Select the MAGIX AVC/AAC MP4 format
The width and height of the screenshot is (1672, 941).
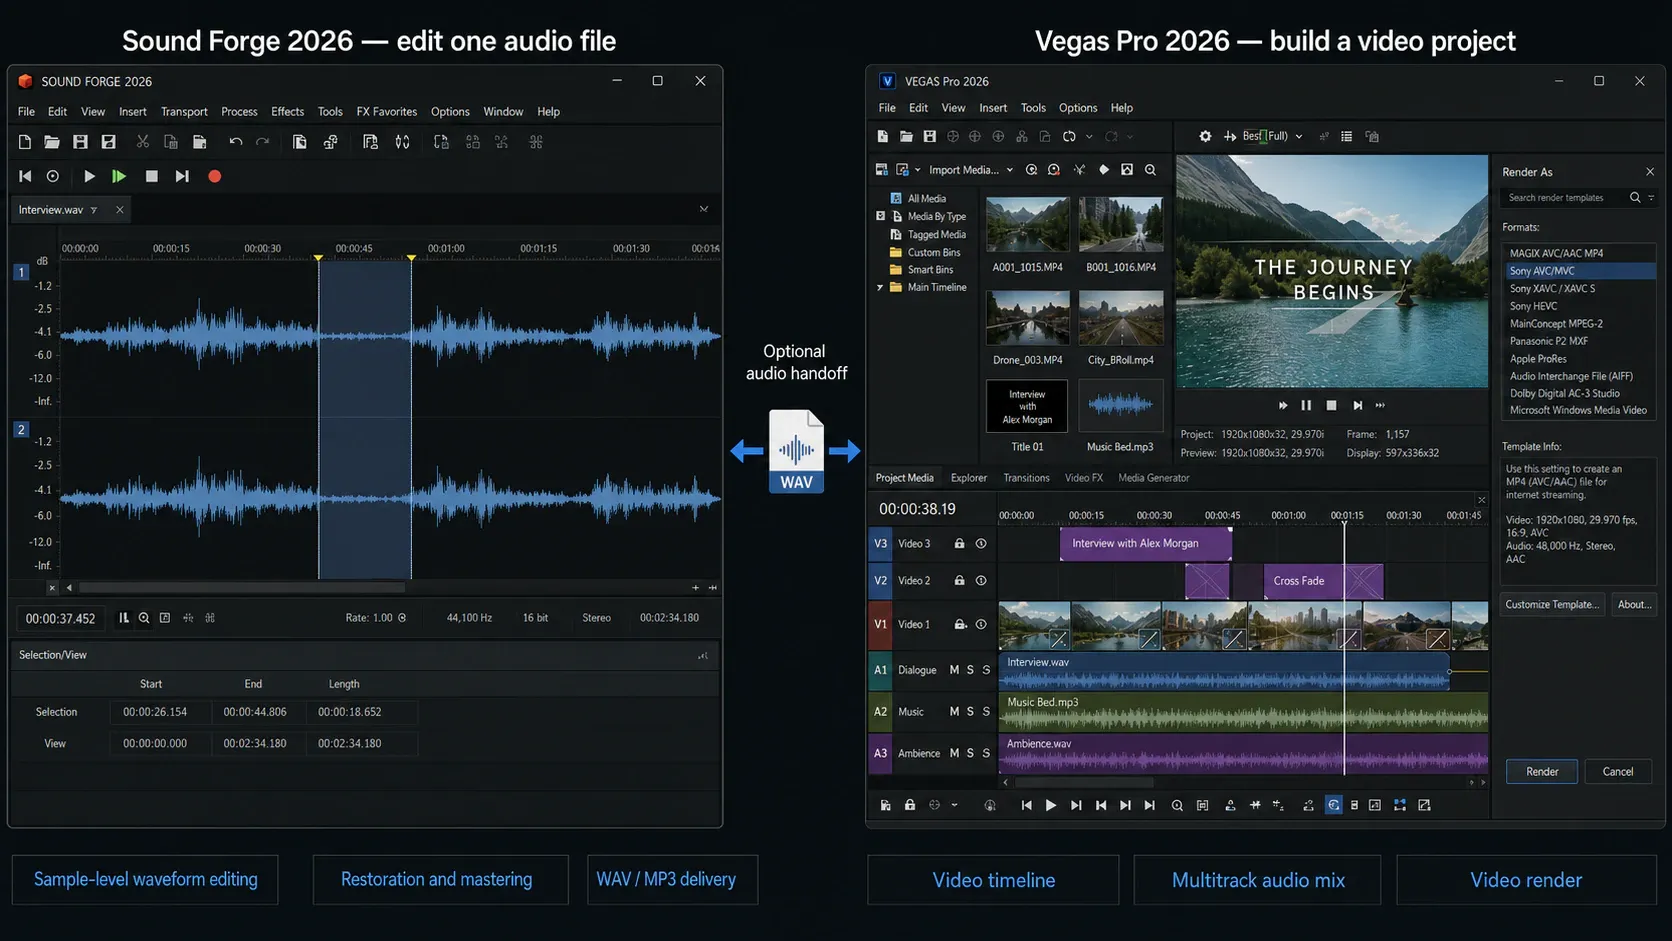click(x=1580, y=254)
